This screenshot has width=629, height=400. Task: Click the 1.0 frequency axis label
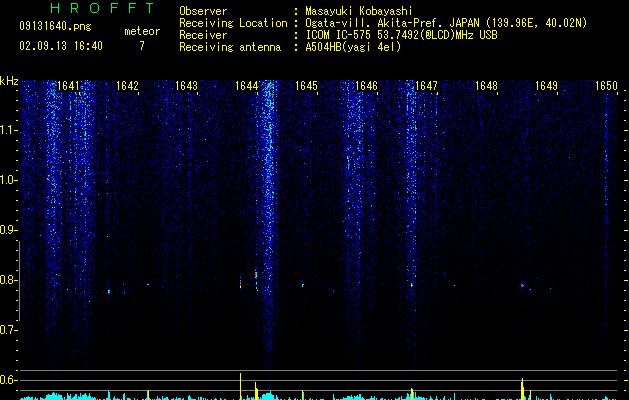[8, 180]
